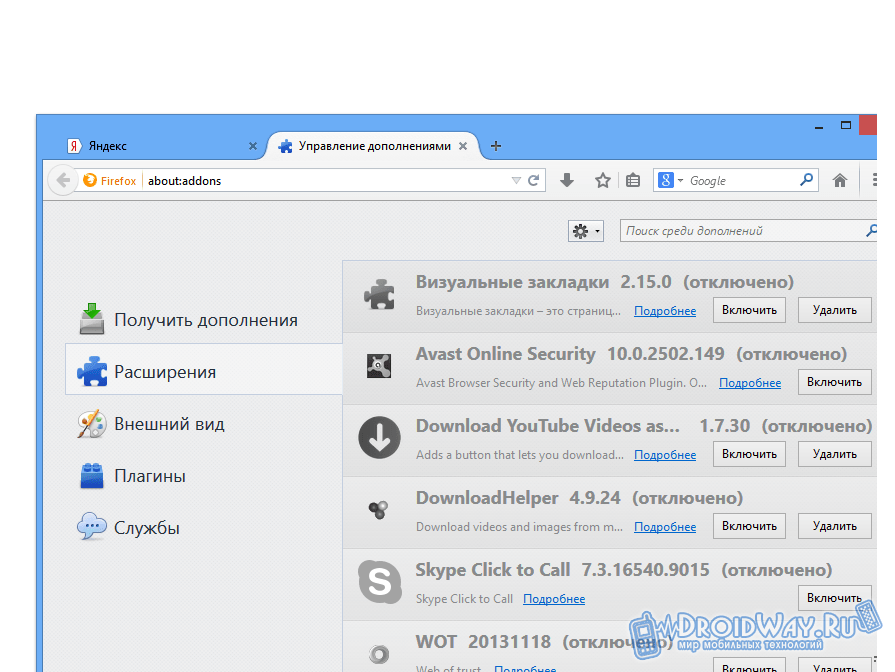Screen dimensions: 895x672
Task: Enable Avast Online Security with Включить
Action: pyautogui.click(x=834, y=382)
